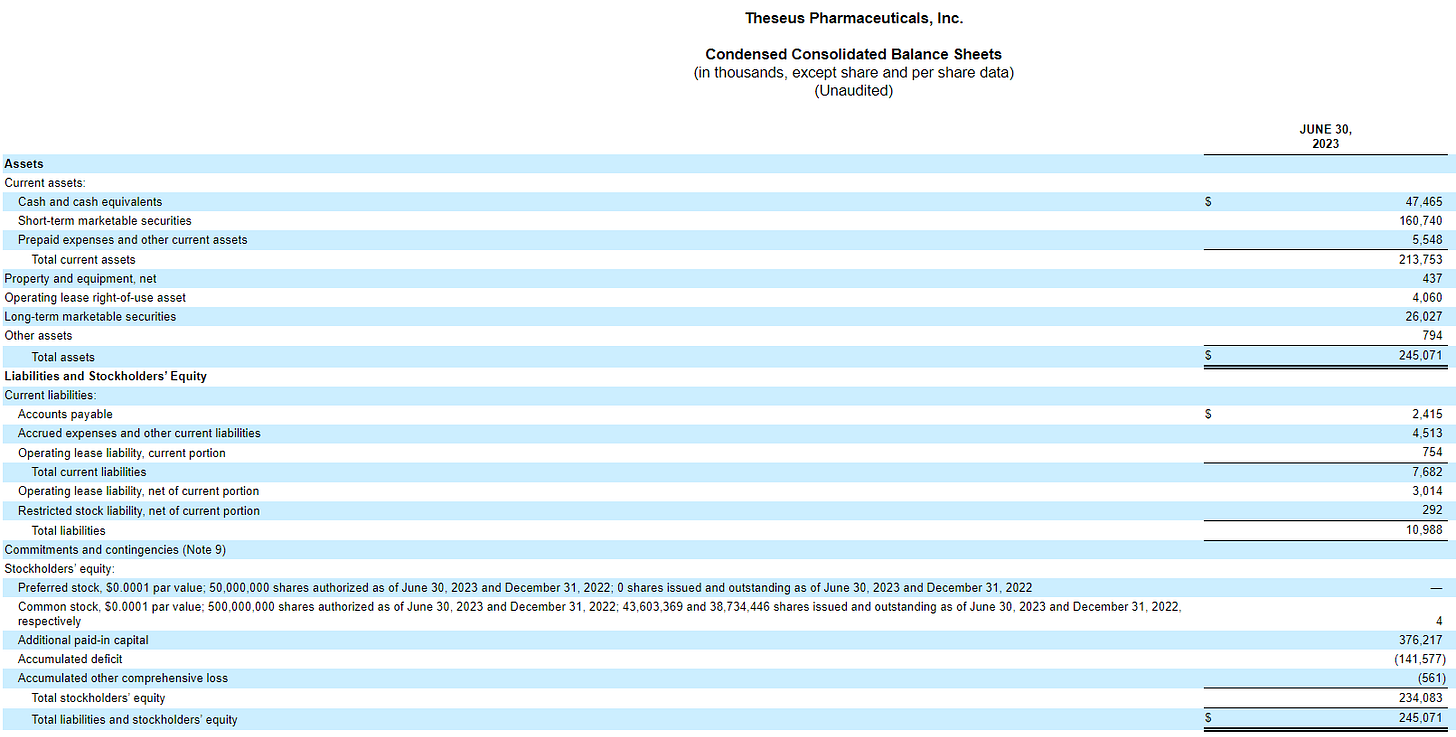Click the Common stock description line

pyautogui.click(x=600, y=614)
